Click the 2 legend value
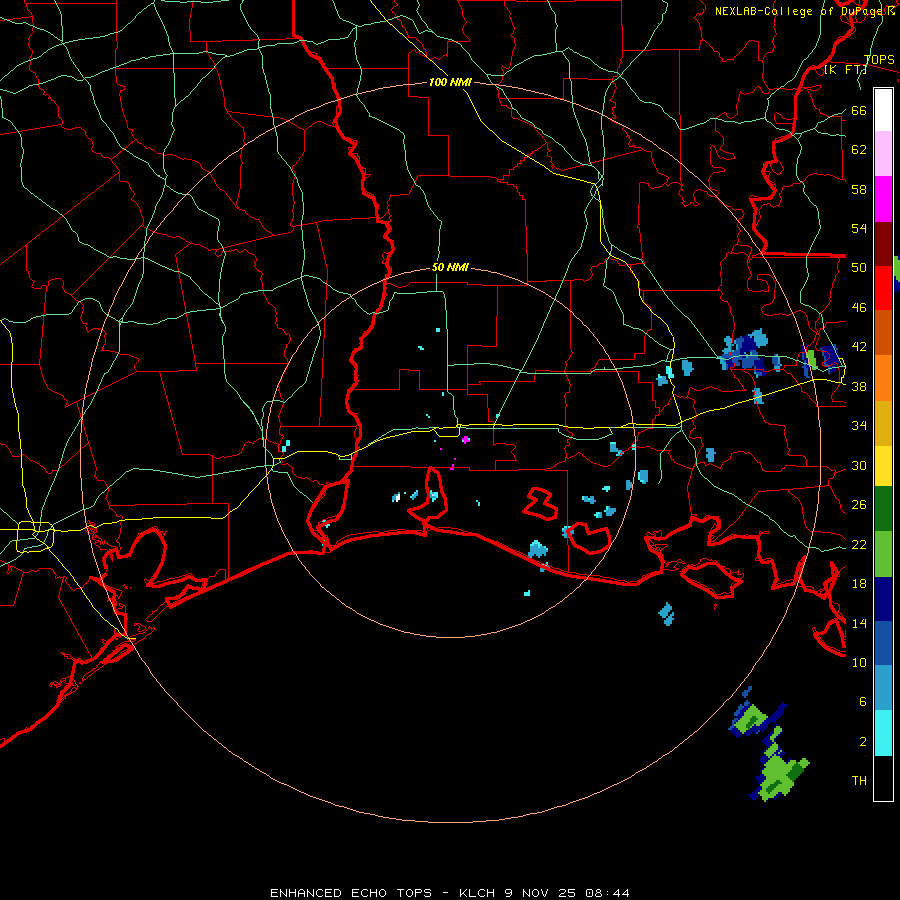This screenshot has width=900, height=900. point(863,742)
